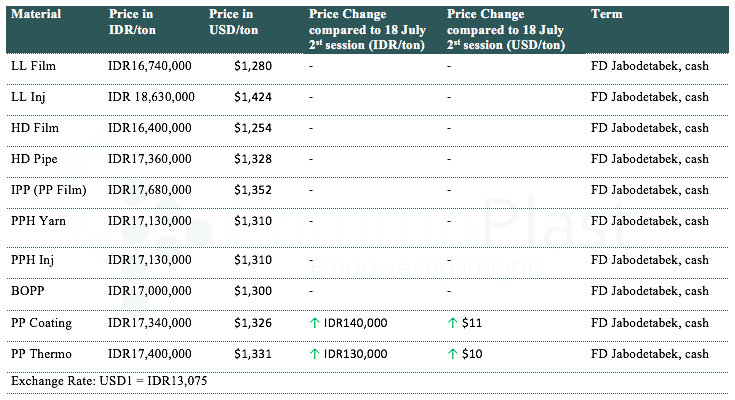Click the Term column header
Screen dimensions: 735x400
point(604,14)
